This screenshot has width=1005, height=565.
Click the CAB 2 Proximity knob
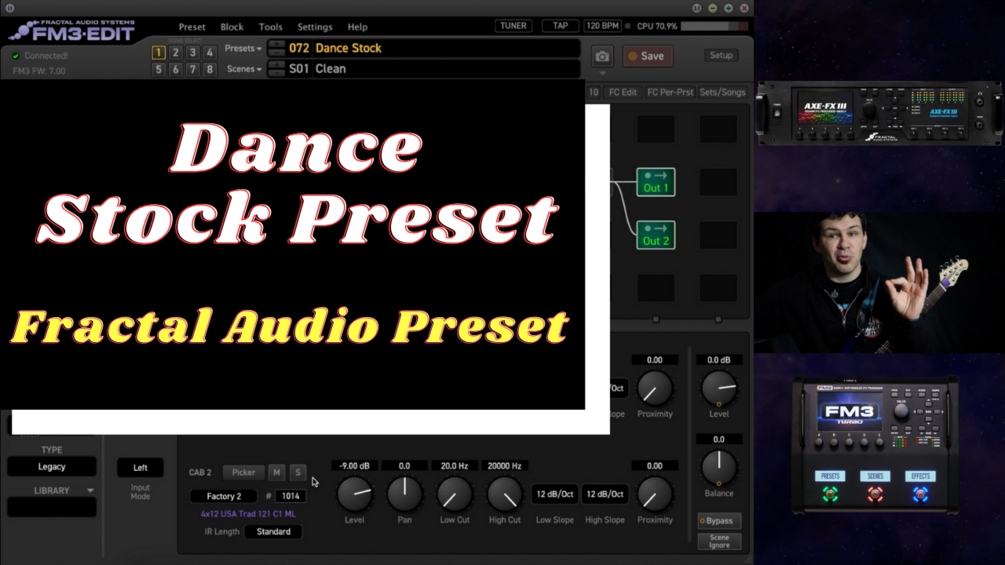[x=655, y=494]
